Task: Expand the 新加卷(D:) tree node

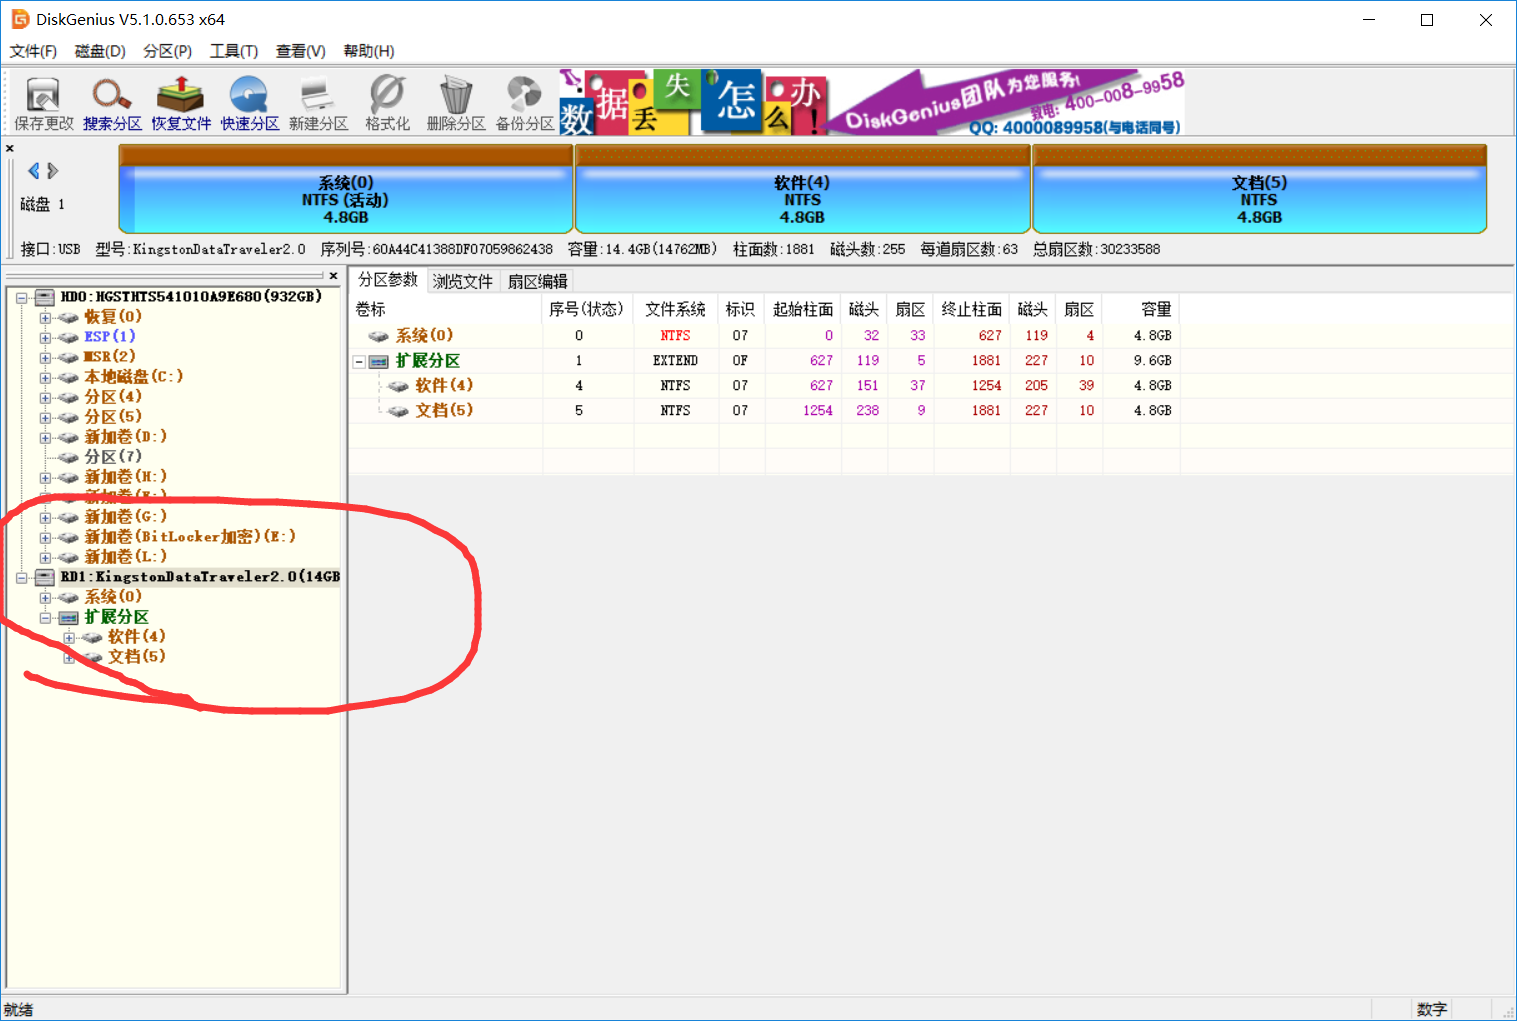Action: click(45, 438)
